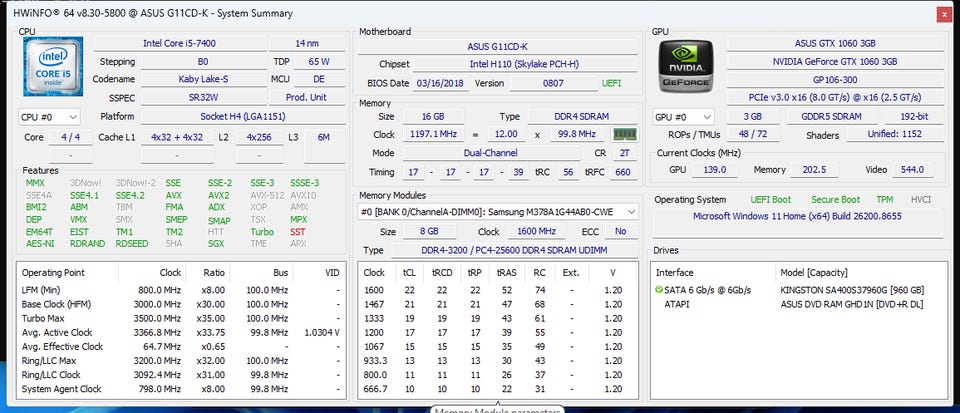960x413 pixels.
Task: Click the Kaby Lake-S codename field
Action: pyautogui.click(x=204, y=79)
